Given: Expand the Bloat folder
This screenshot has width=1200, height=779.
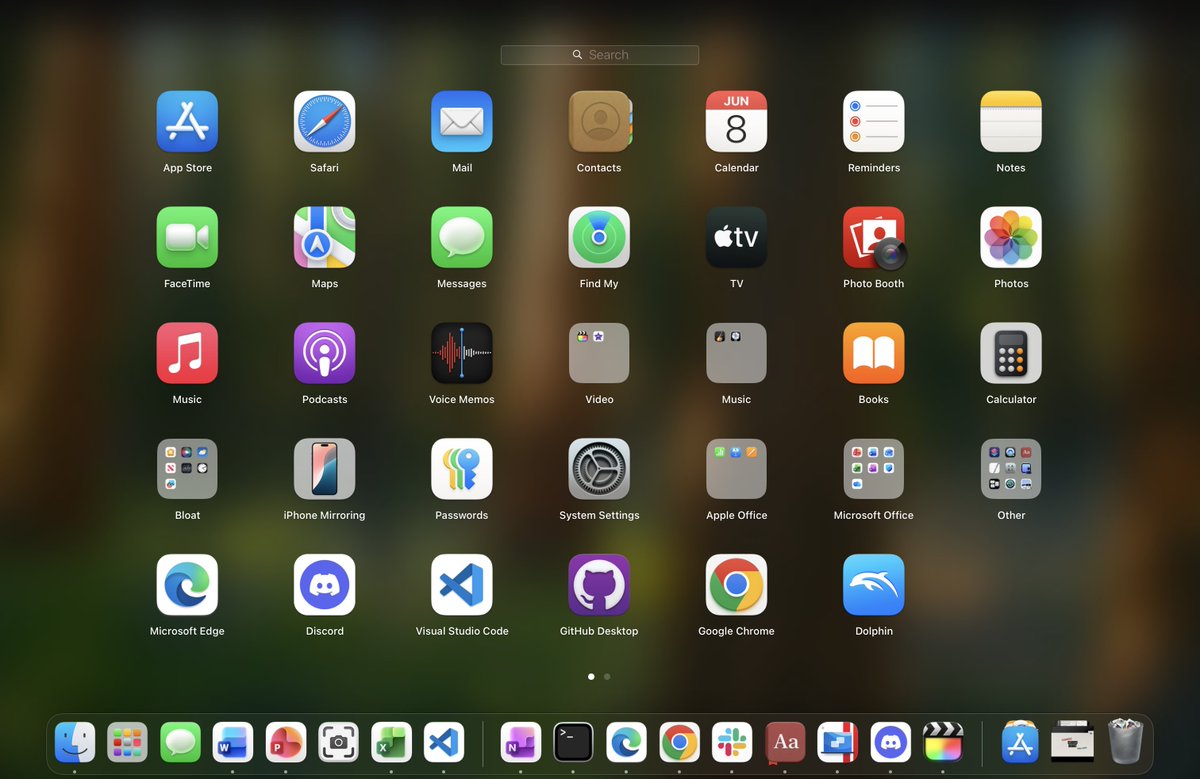Looking at the screenshot, I should click(x=187, y=469).
